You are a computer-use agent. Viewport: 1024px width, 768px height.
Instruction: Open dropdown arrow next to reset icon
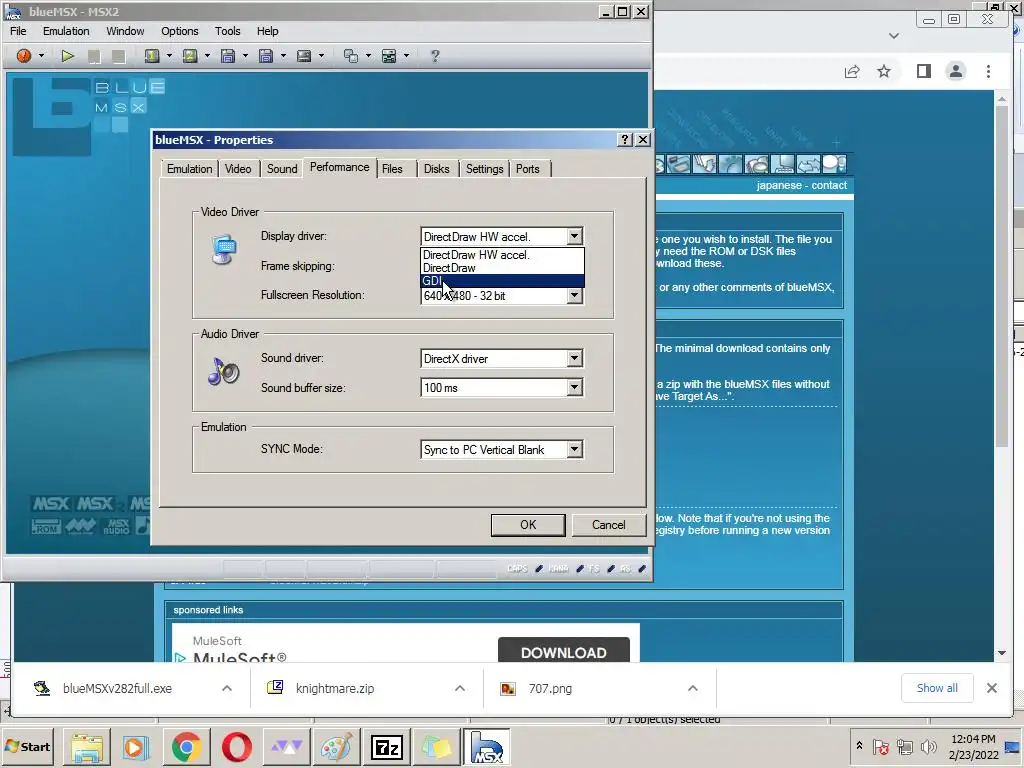41,56
